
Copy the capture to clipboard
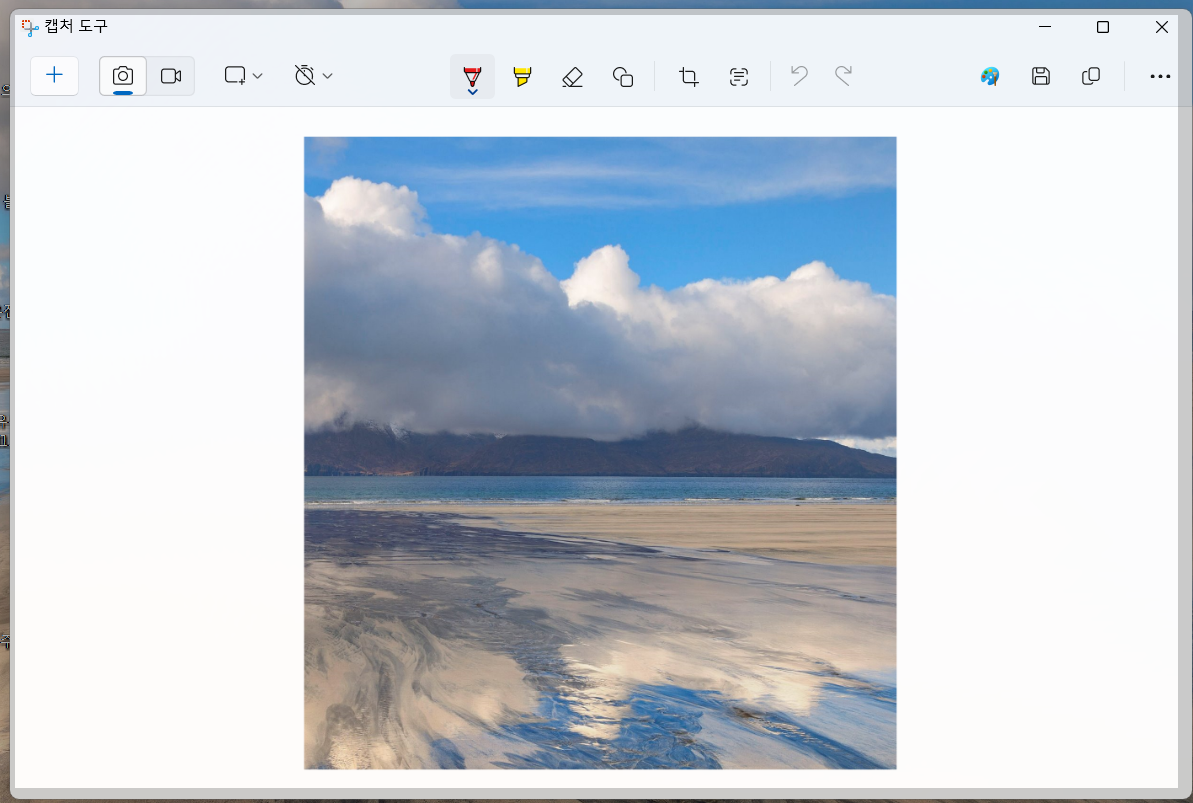[x=1091, y=76]
